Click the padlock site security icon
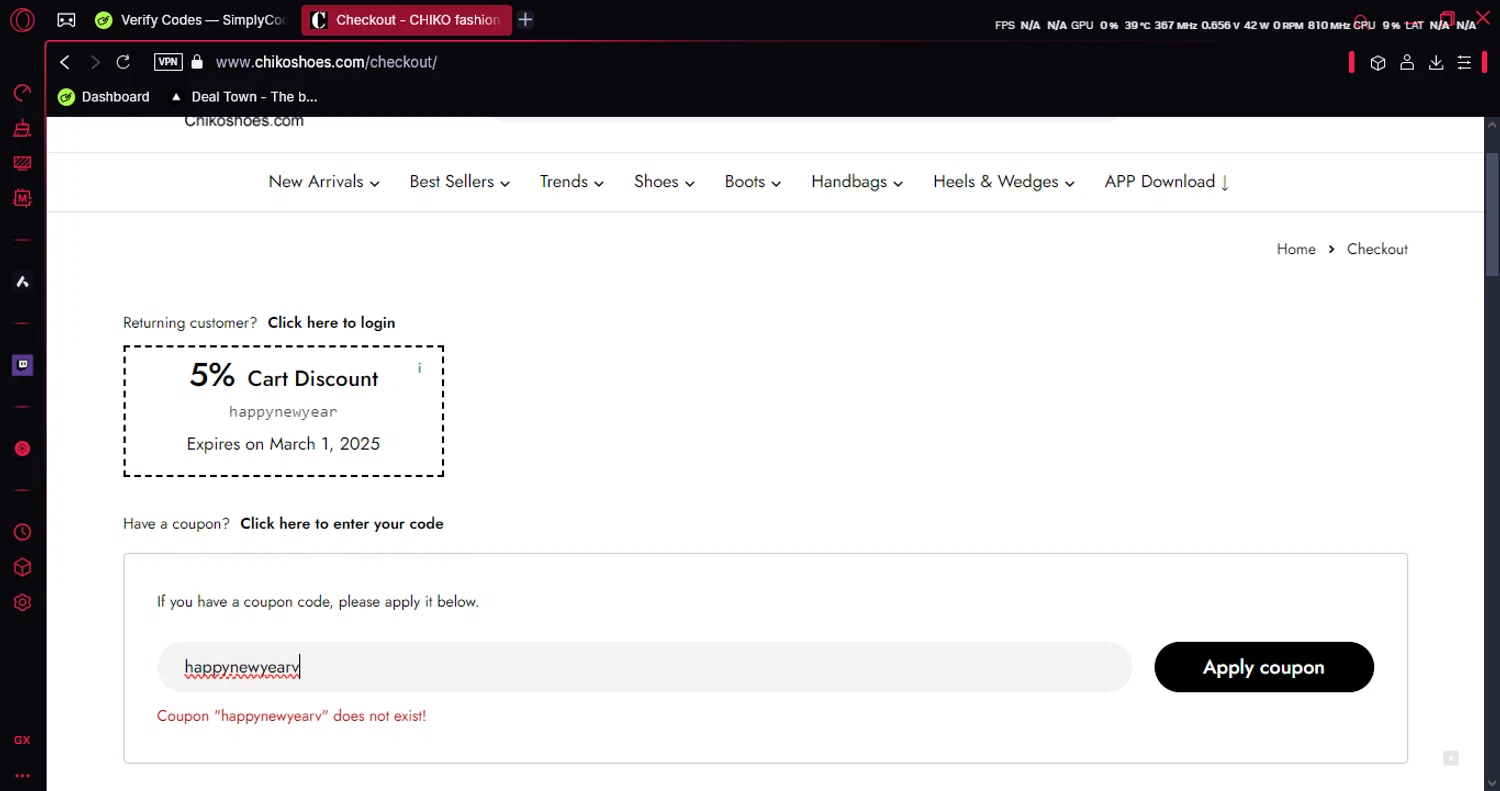The image size is (1500, 791). click(x=197, y=62)
